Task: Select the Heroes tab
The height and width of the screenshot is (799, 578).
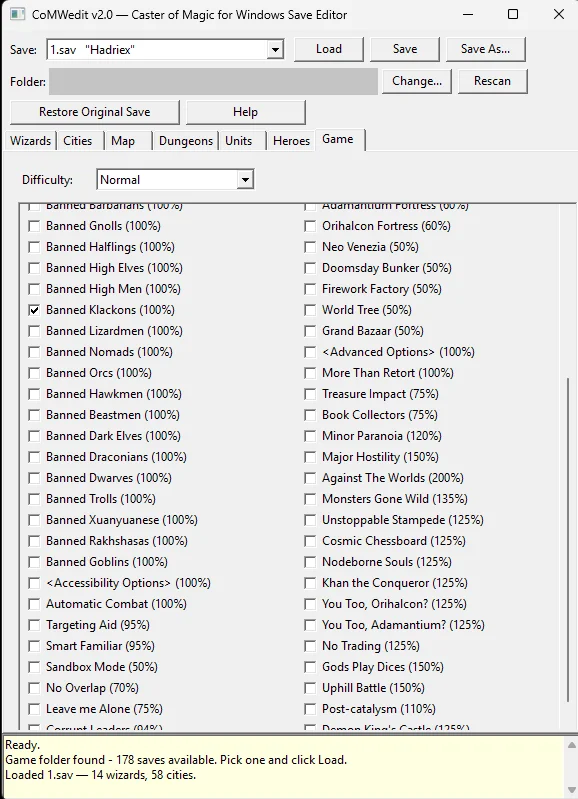Action: coord(291,141)
